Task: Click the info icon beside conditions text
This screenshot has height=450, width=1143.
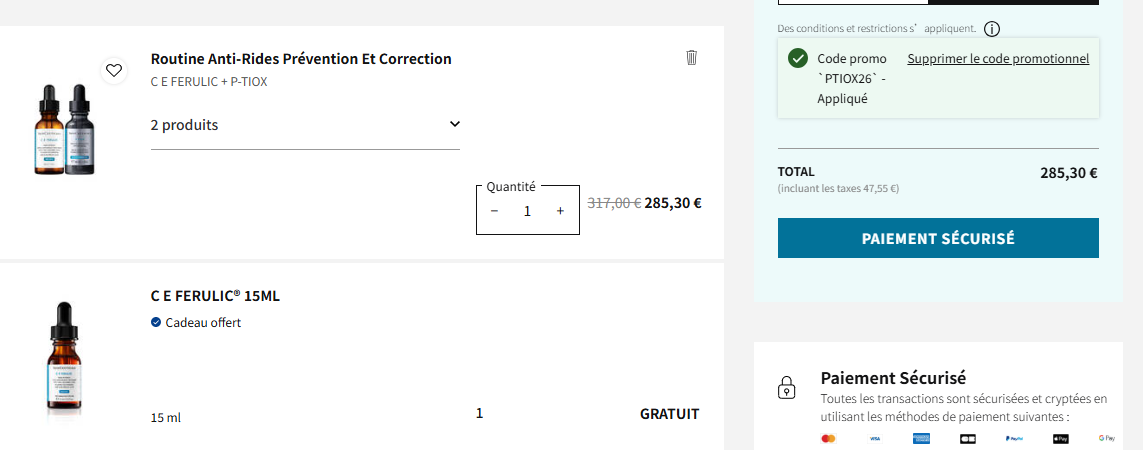Action: [x=992, y=29]
